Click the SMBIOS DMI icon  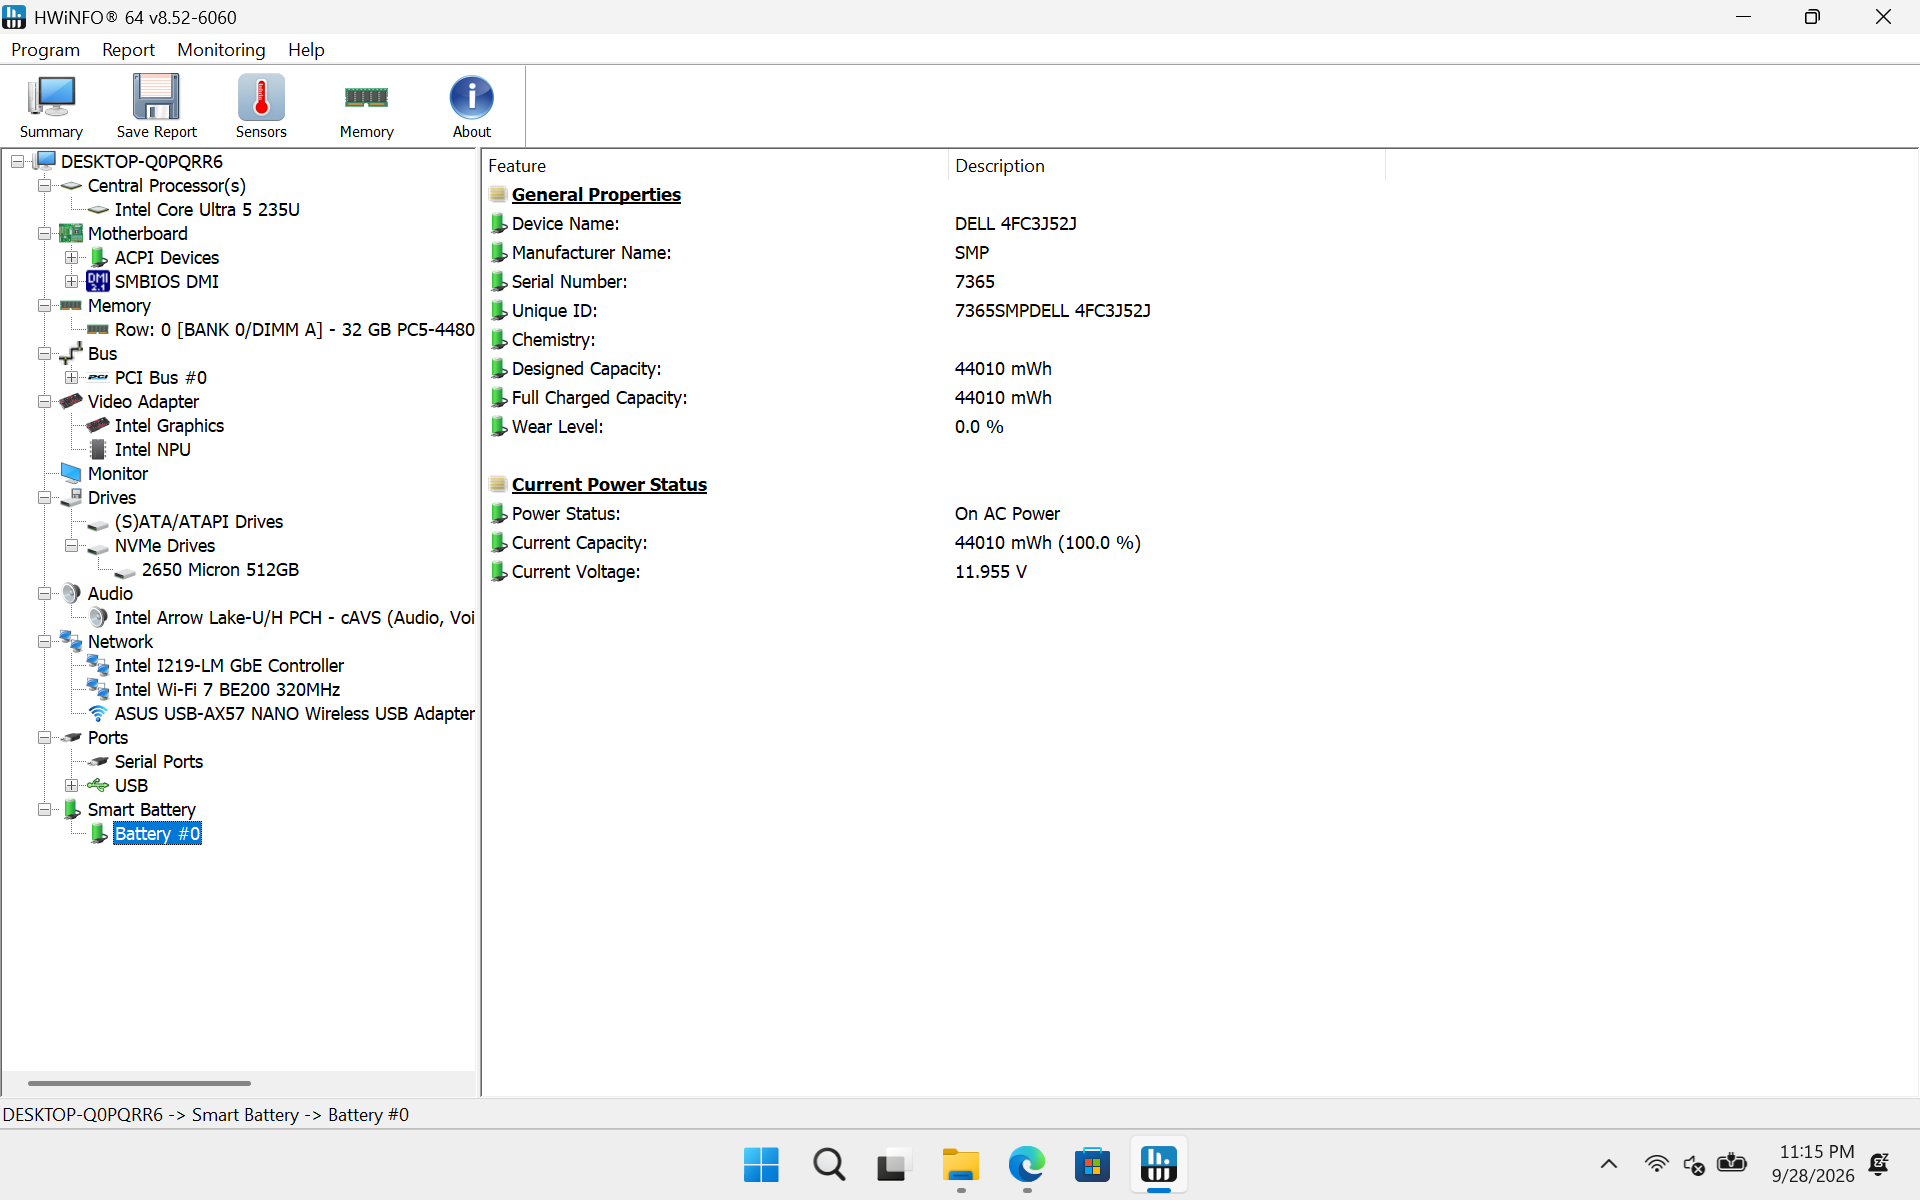[x=98, y=281]
